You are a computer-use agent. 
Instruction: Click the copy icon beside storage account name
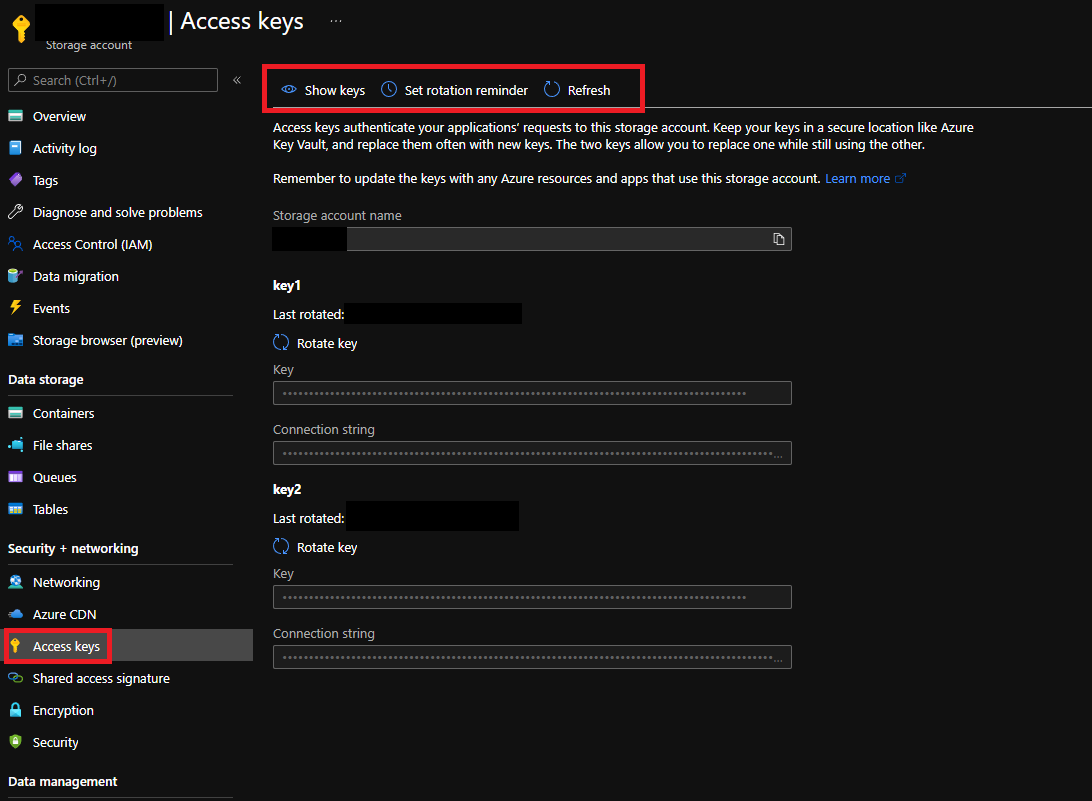point(779,238)
